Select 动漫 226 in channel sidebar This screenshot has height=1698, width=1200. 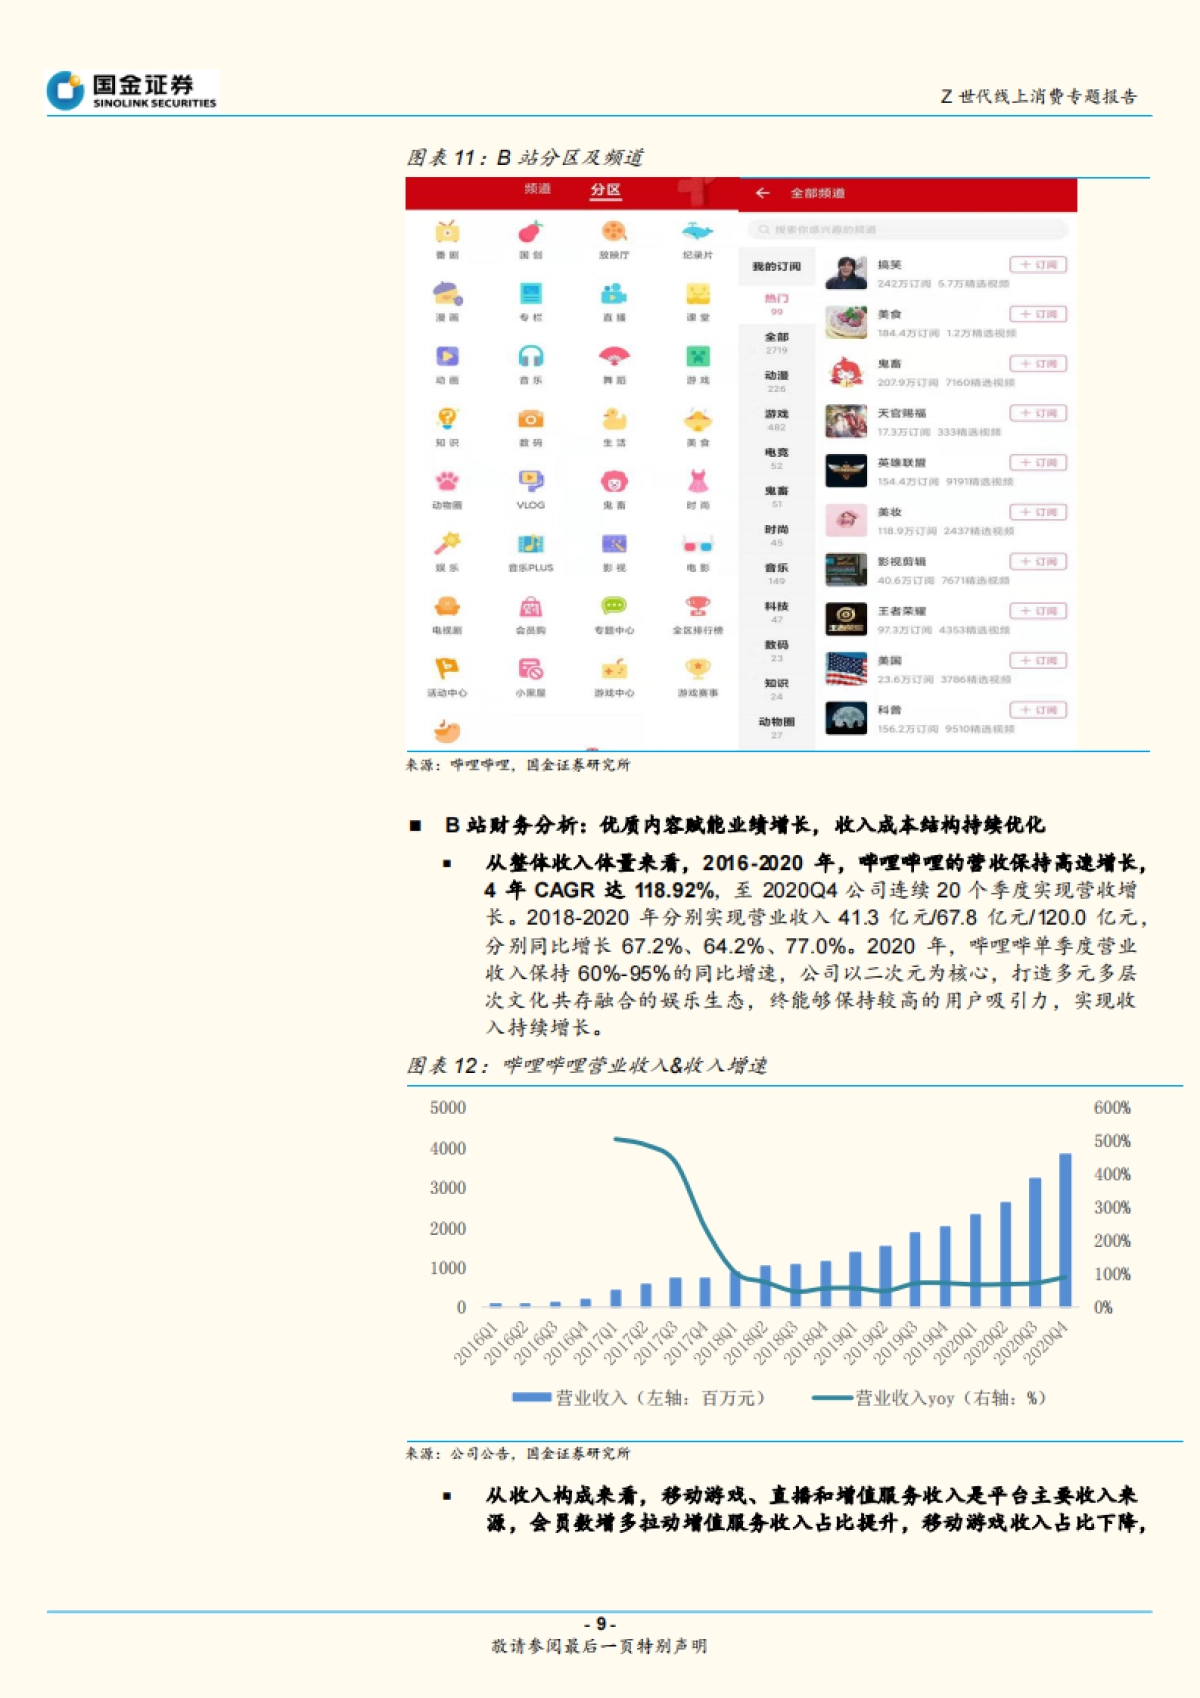coord(777,381)
